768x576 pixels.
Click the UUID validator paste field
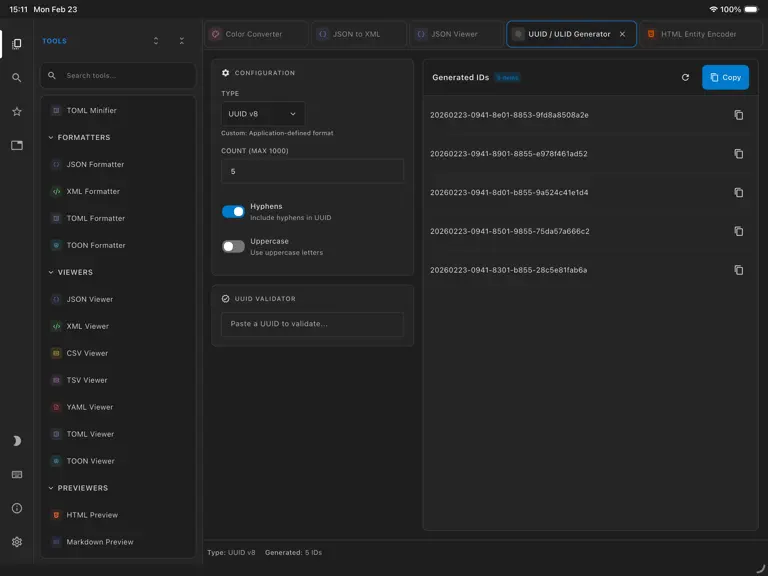[312, 324]
